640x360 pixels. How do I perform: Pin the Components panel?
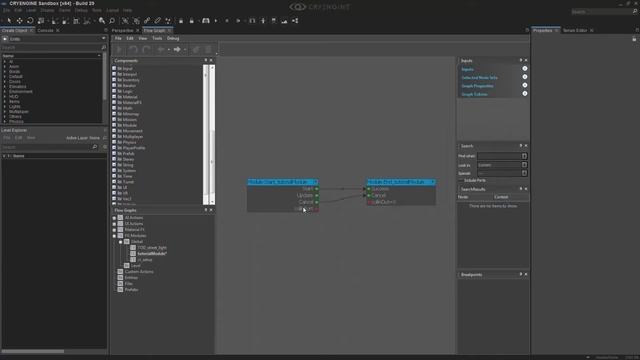coord(206,60)
